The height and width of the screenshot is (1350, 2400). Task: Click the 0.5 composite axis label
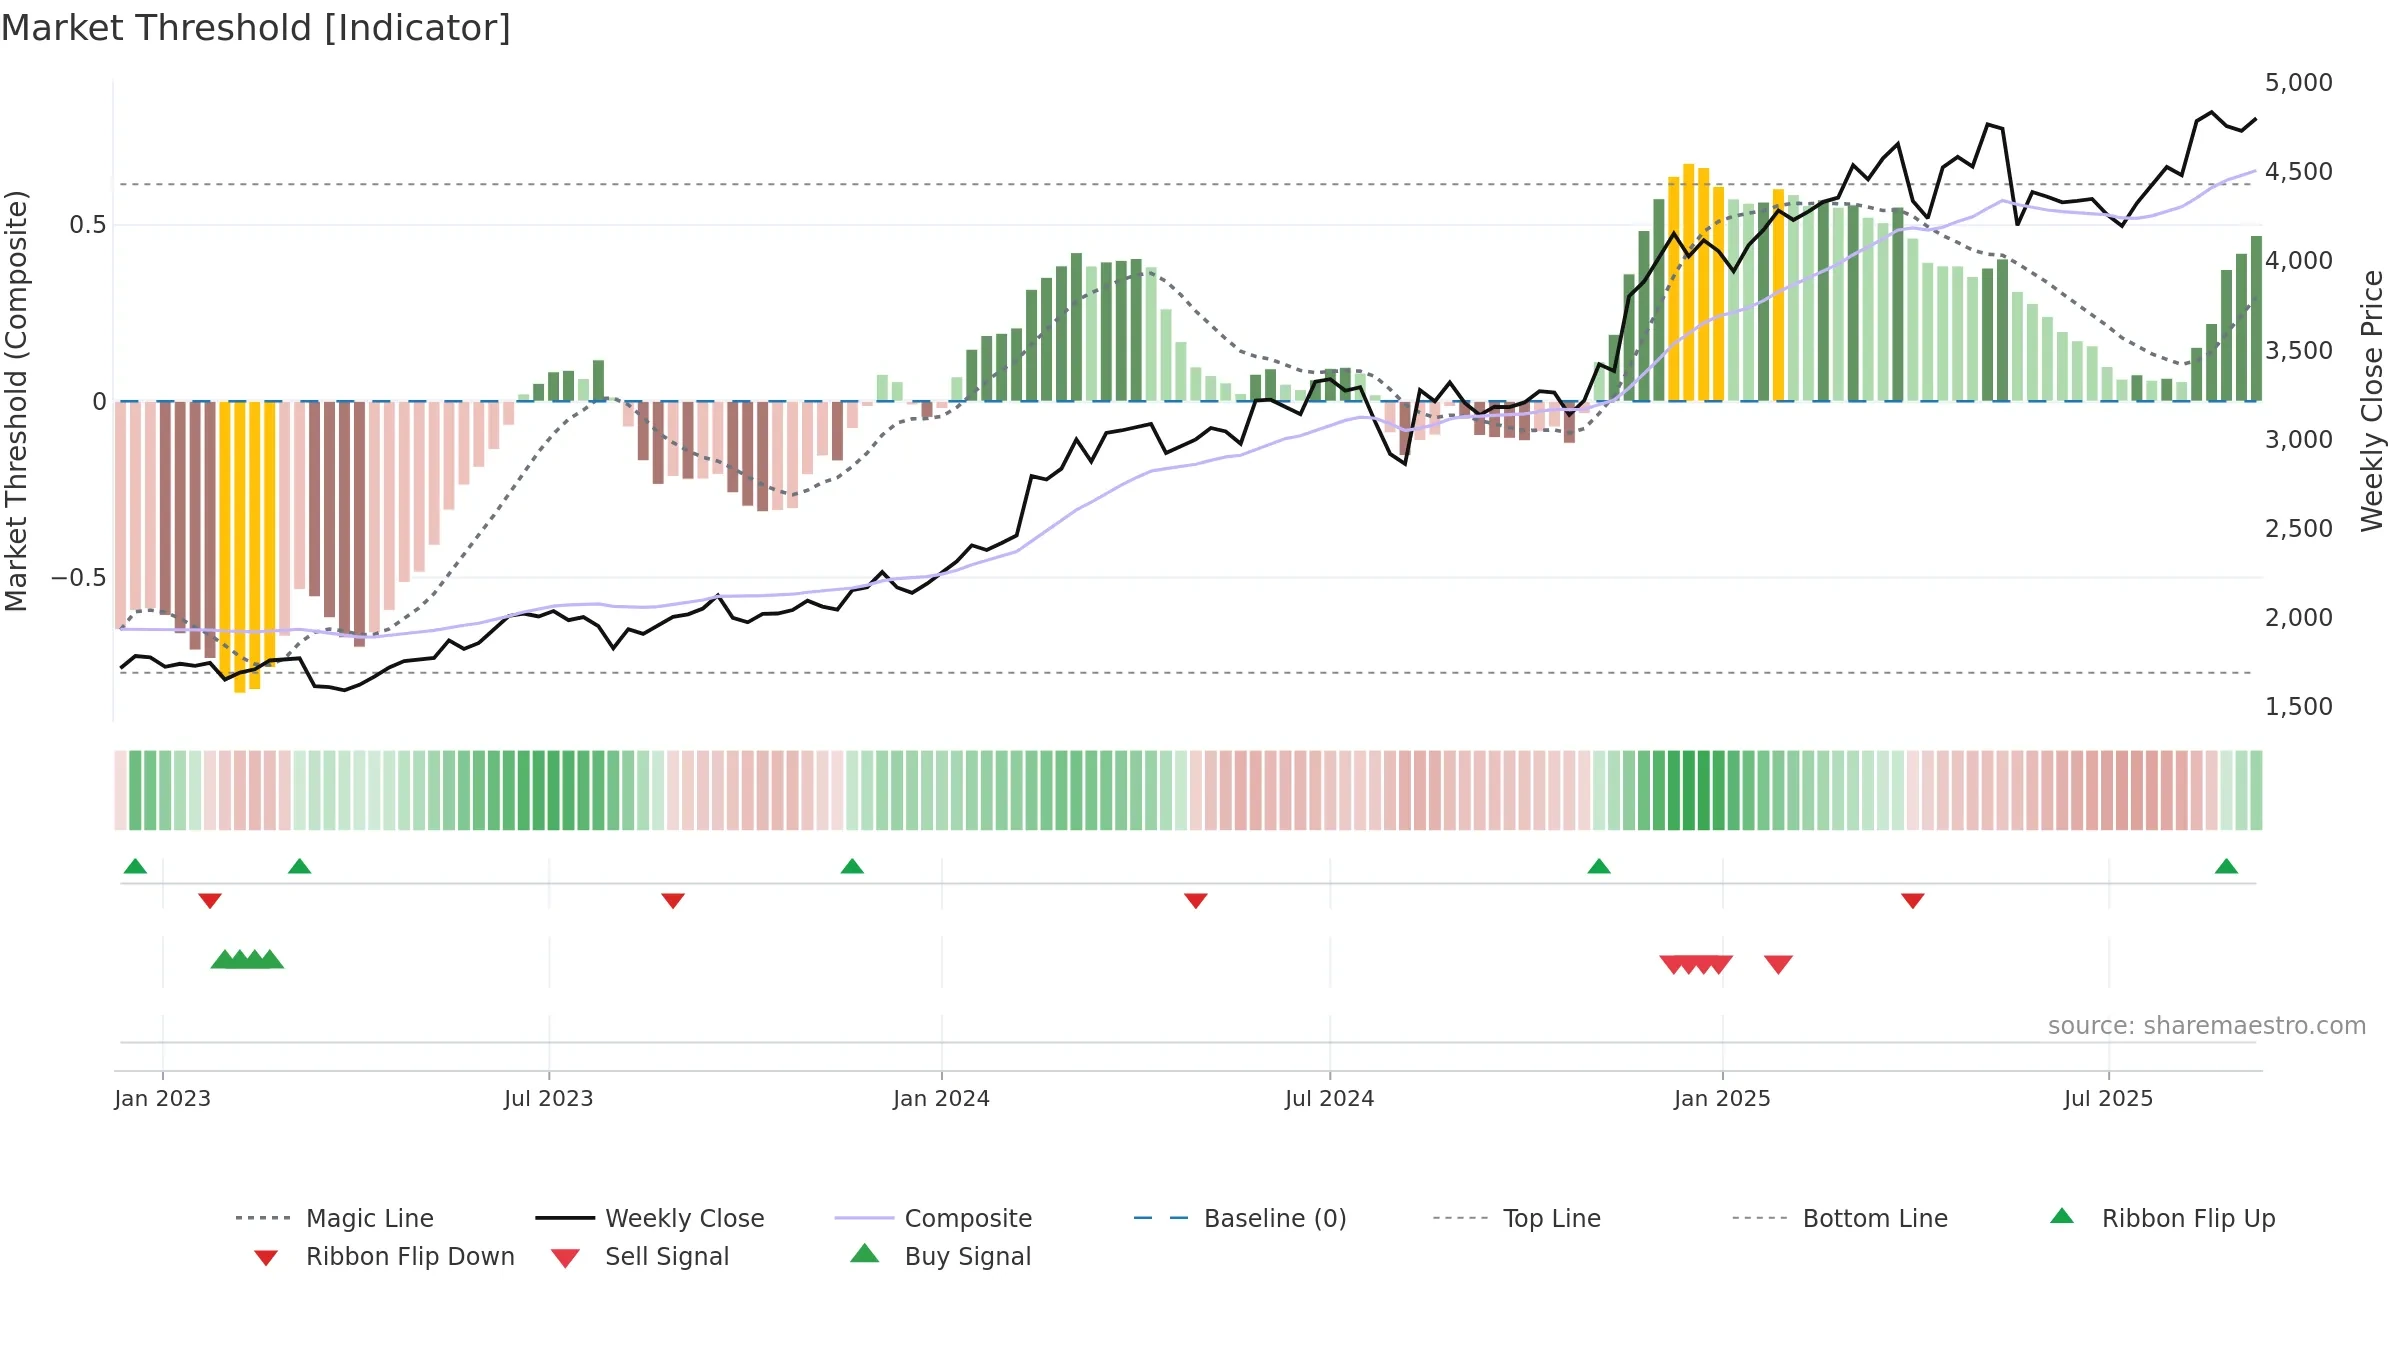pos(87,224)
